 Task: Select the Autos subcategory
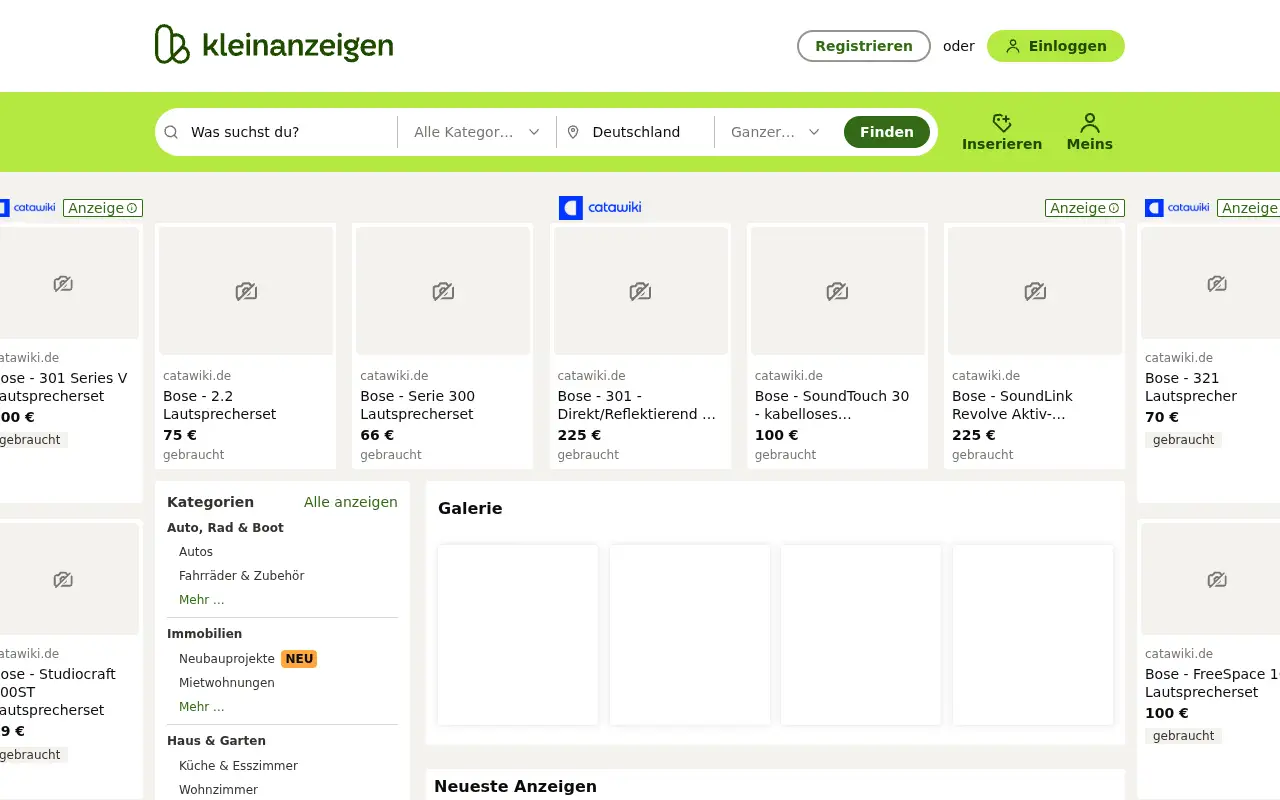pyautogui.click(x=196, y=552)
